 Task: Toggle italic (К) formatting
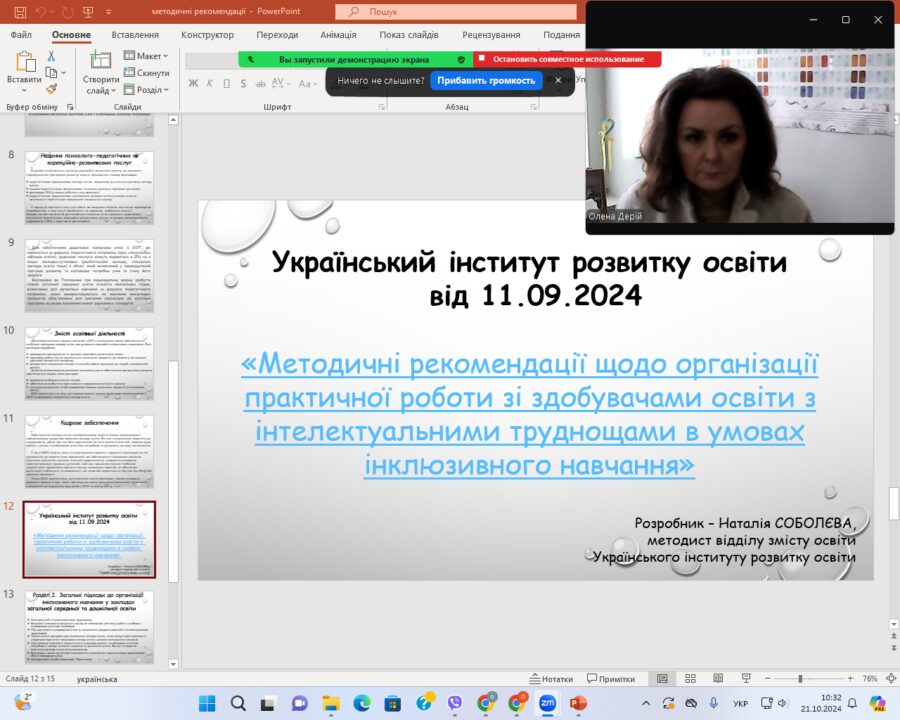click(210, 83)
